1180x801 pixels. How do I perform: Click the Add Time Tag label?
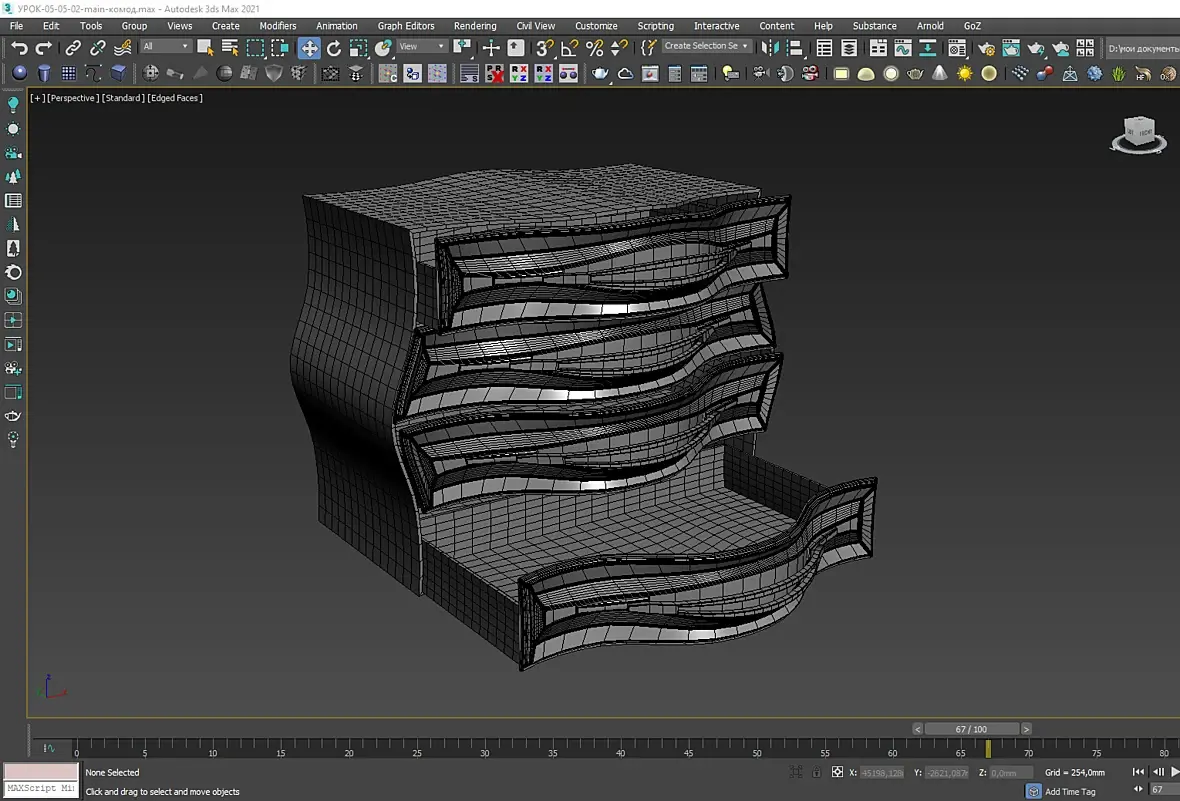pos(1070,791)
